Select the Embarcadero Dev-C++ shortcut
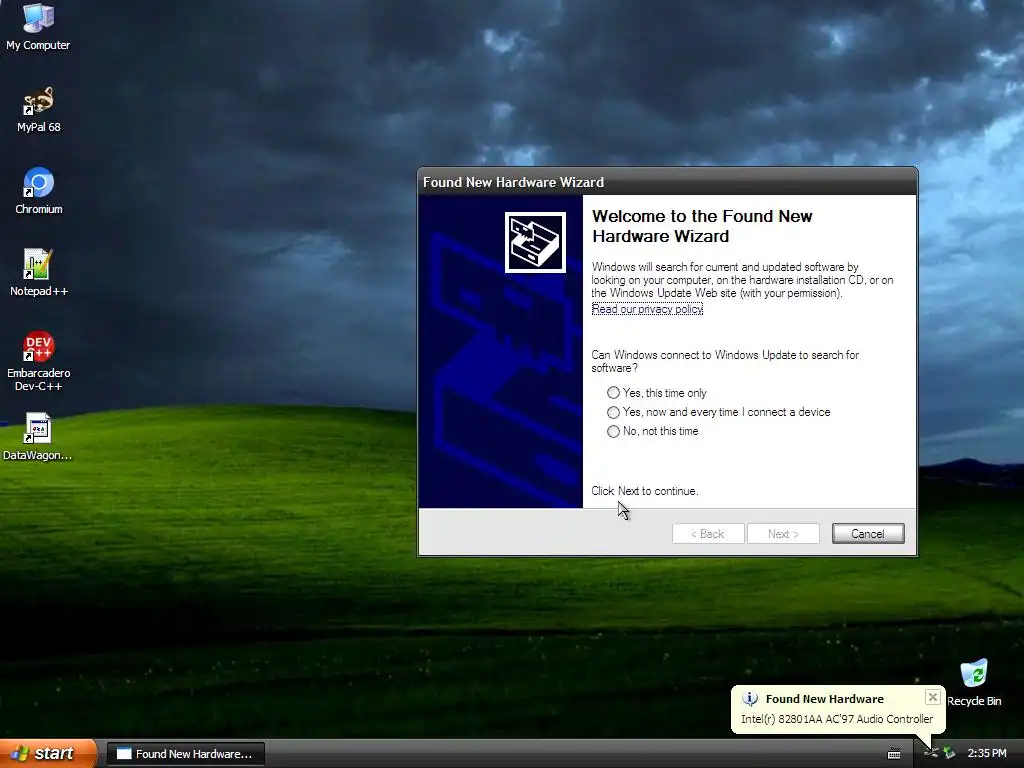Viewport: 1024px width, 768px height. (39, 361)
